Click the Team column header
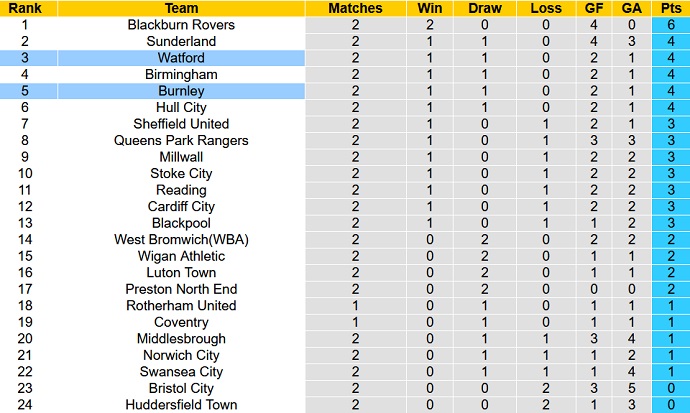This screenshot has width=690, height=413. click(181, 8)
